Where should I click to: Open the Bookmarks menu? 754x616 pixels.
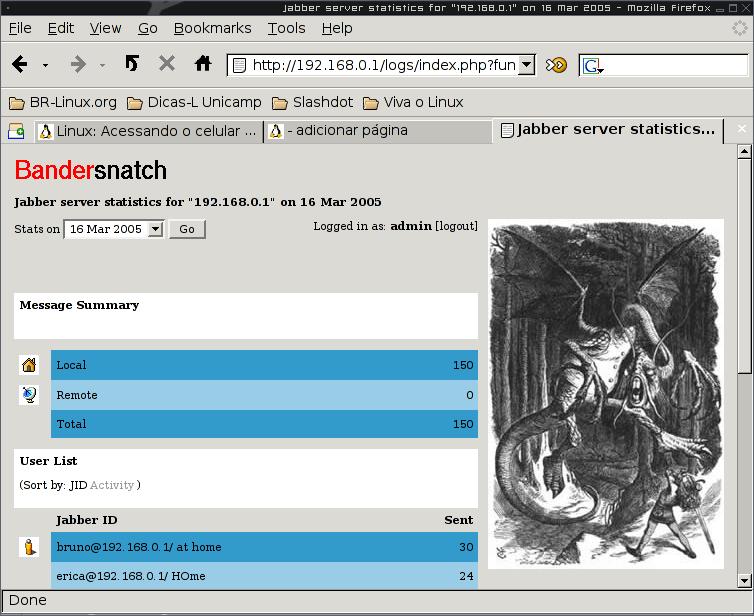point(213,28)
